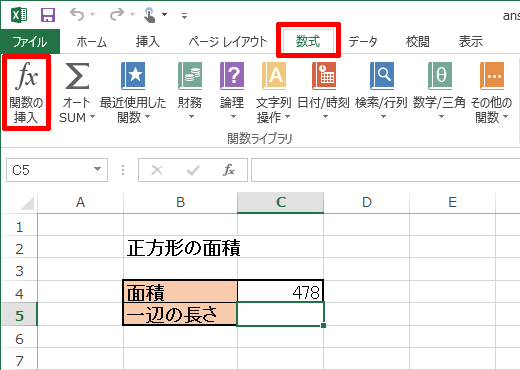Click the オートSUM sigma icon
Image resolution: width=520 pixels, height=370 pixels.
(77, 76)
